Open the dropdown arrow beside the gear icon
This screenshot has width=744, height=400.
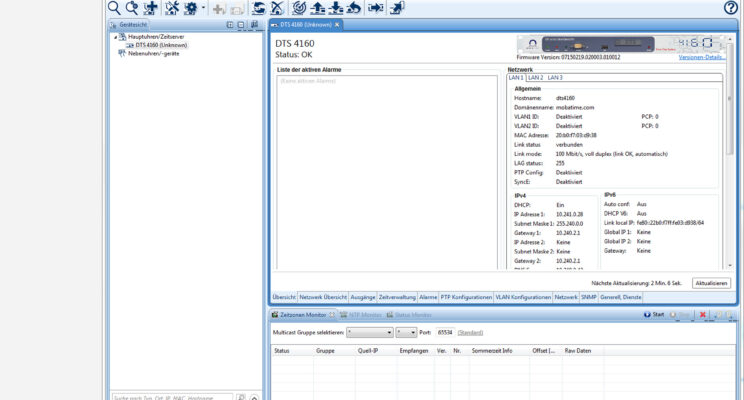click(x=204, y=8)
